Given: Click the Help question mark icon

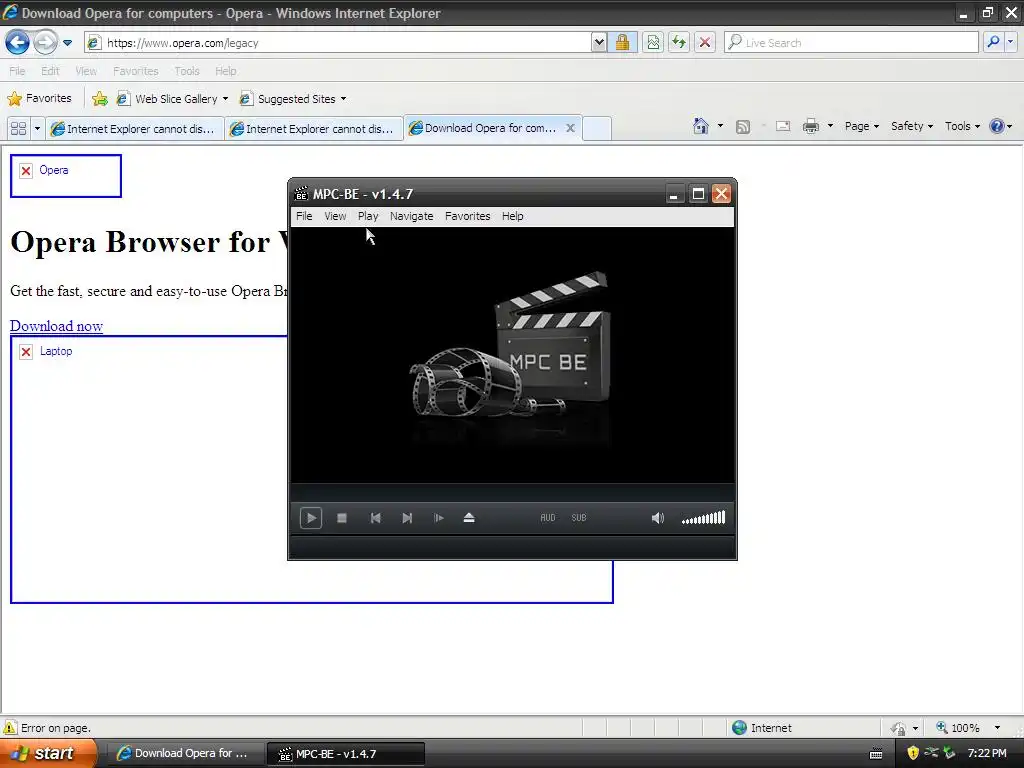Looking at the screenshot, I should click(x=997, y=126).
